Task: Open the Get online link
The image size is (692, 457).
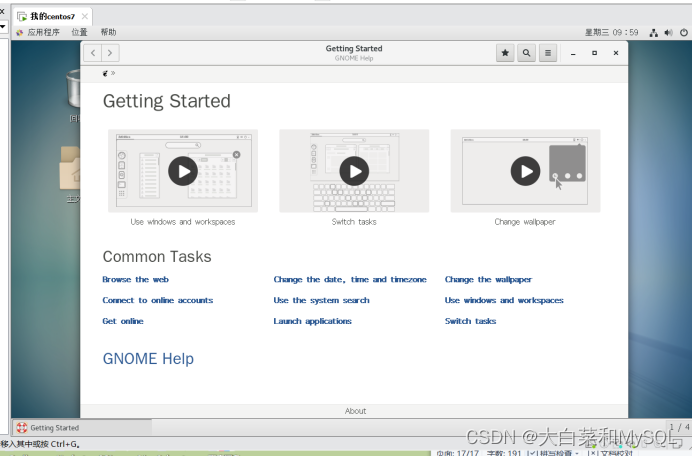Action: point(123,321)
